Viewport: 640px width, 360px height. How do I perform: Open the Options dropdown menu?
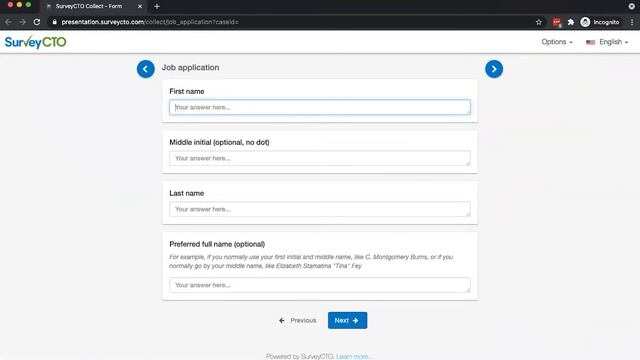(557, 42)
